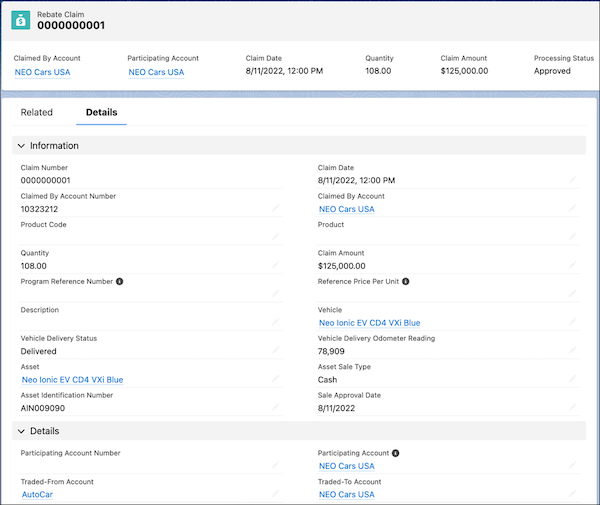This screenshot has width=600, height=505.
Task: Edit Vehicle Delivery Status pencil icon
Action: point(276,350)
